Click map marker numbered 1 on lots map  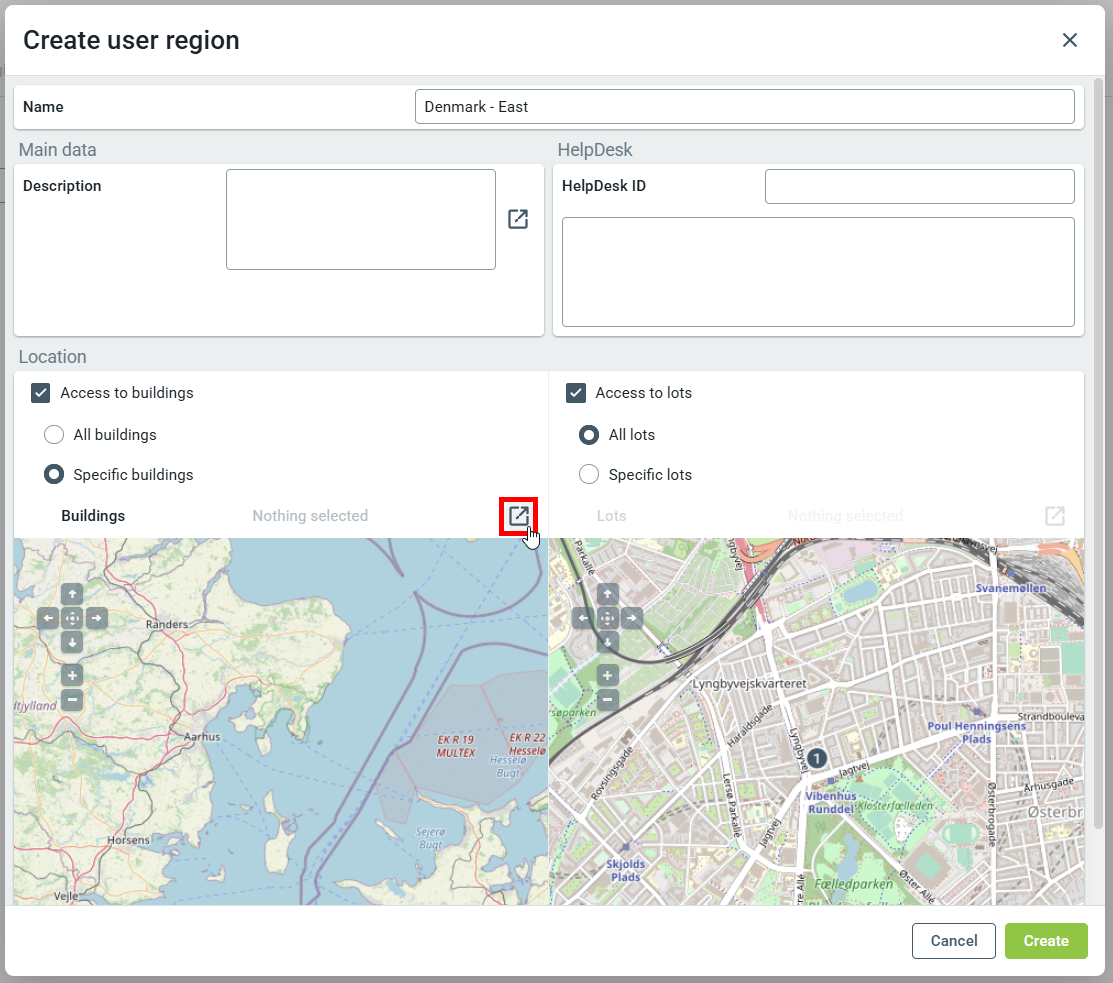817,758
